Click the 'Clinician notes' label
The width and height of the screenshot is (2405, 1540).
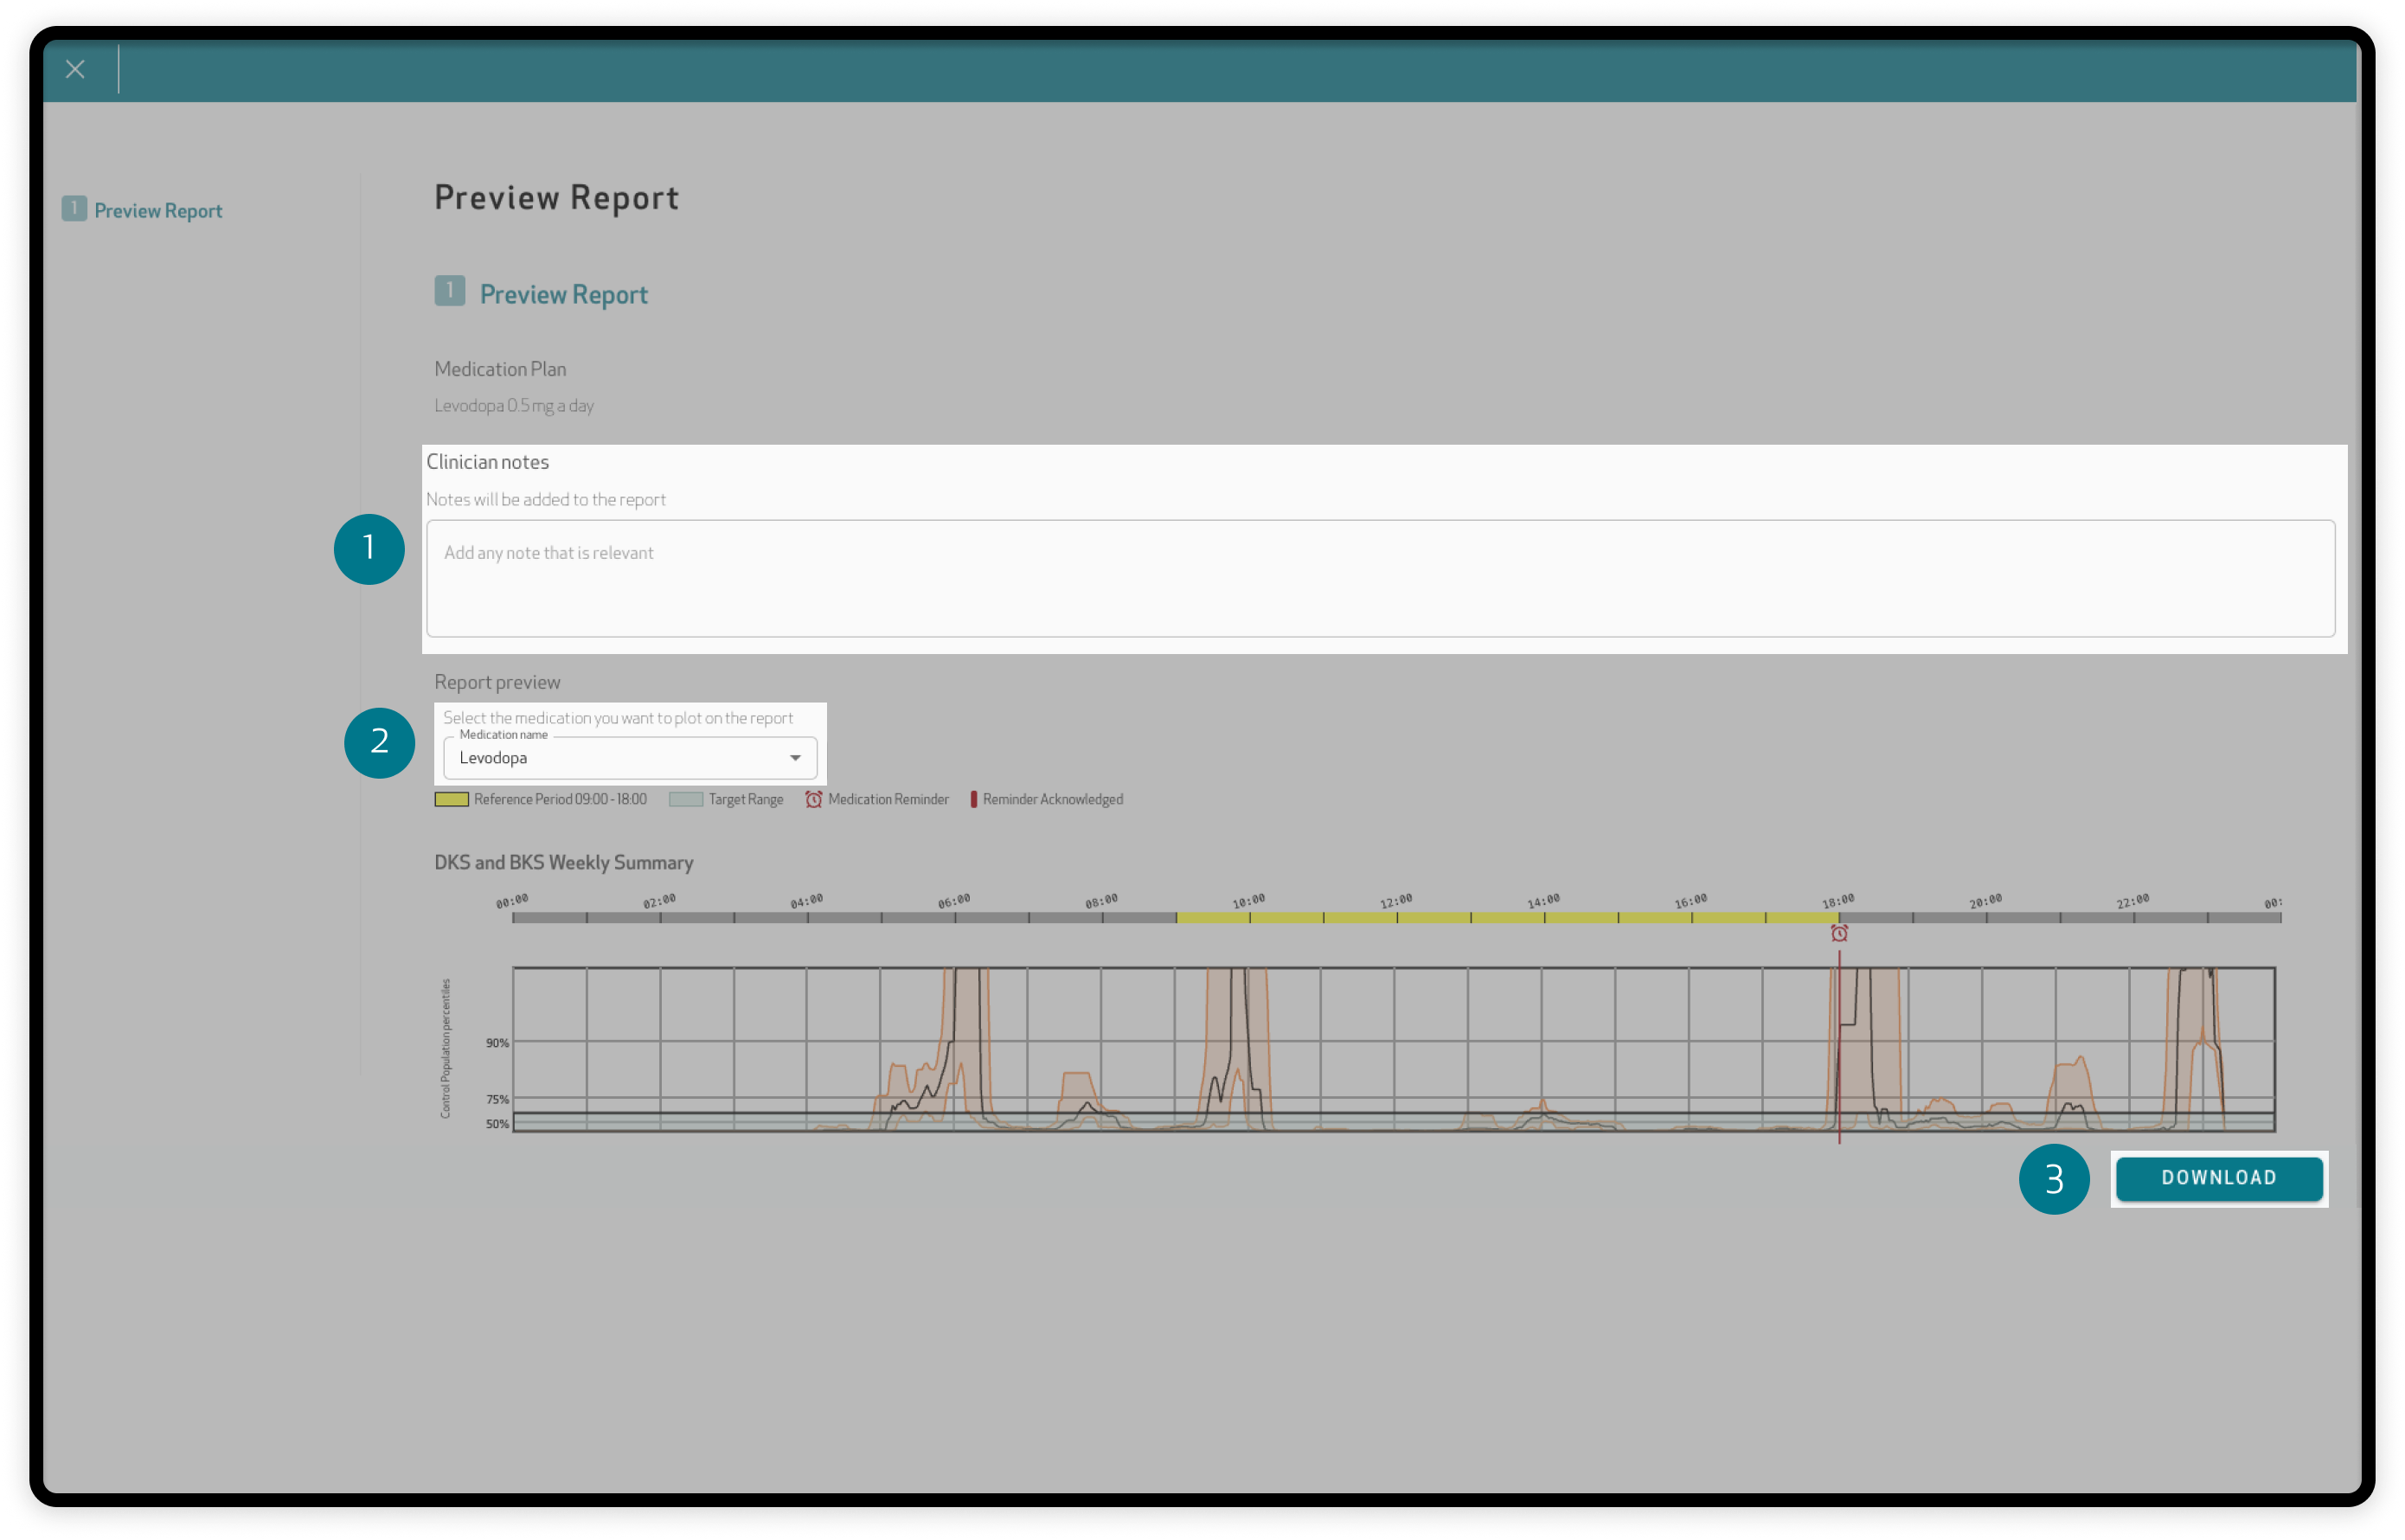[488, 462]
